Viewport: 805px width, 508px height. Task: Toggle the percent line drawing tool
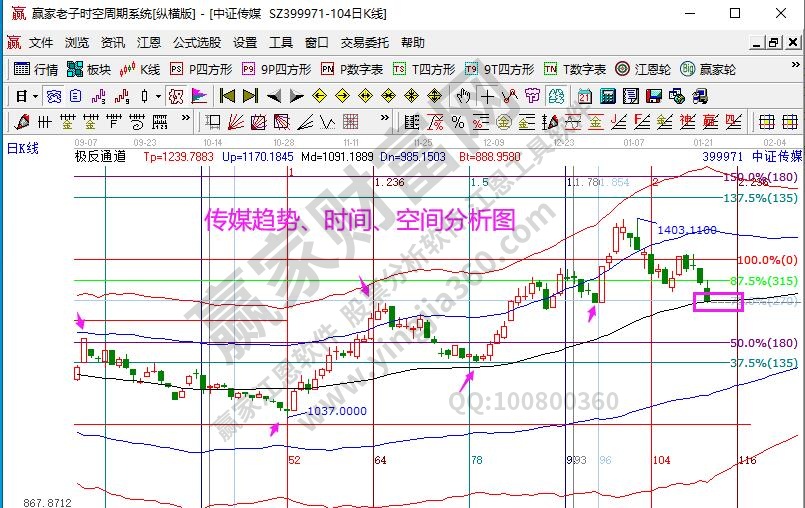coord(458,122)
